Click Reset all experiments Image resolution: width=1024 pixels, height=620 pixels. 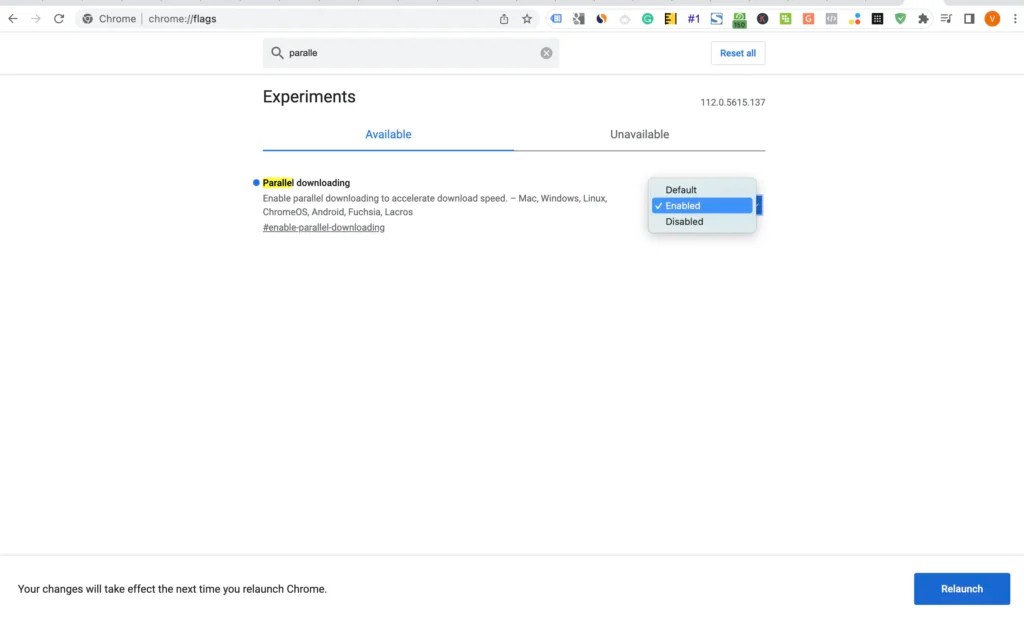[737, 53]
